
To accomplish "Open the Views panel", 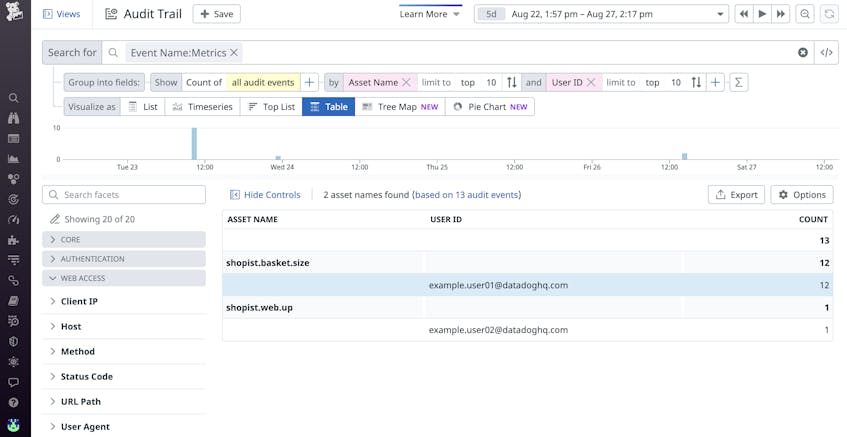I will tap(61, 14).
